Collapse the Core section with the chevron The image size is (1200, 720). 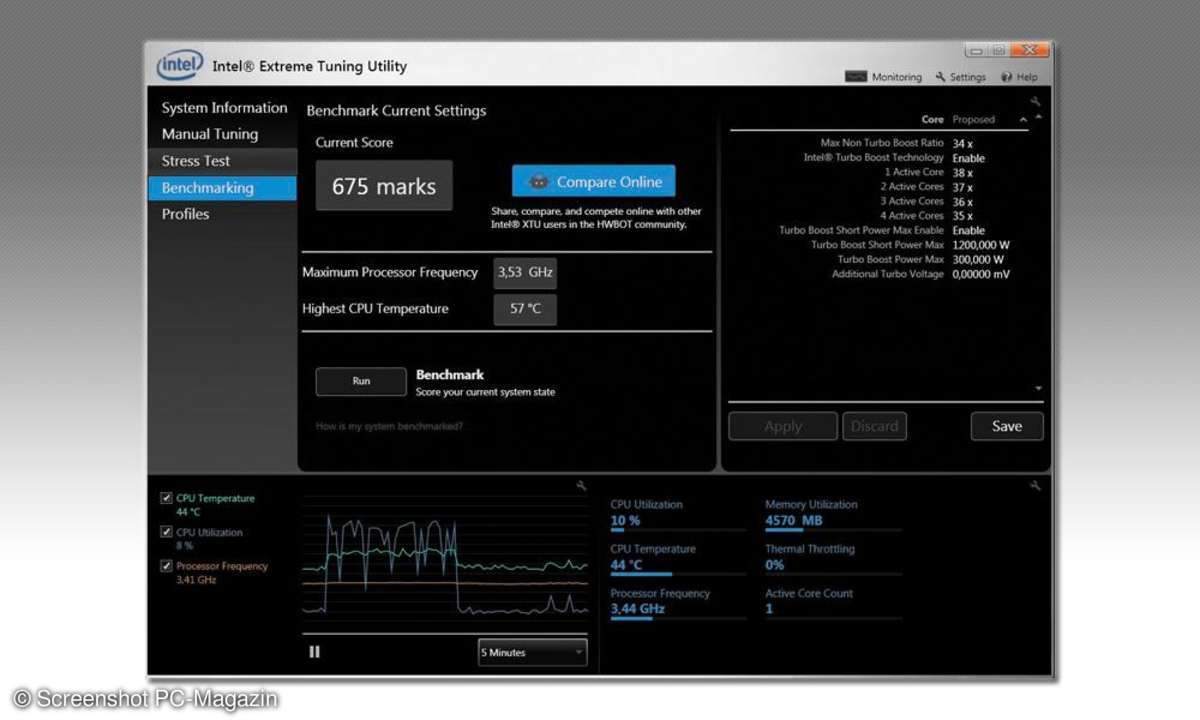(1023, 120)
